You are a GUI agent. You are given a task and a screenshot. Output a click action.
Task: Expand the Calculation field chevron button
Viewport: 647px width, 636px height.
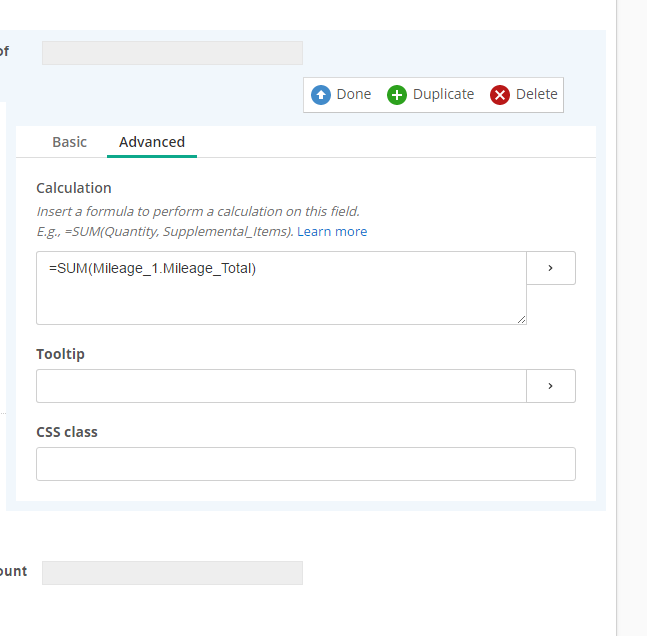[551, 268]
